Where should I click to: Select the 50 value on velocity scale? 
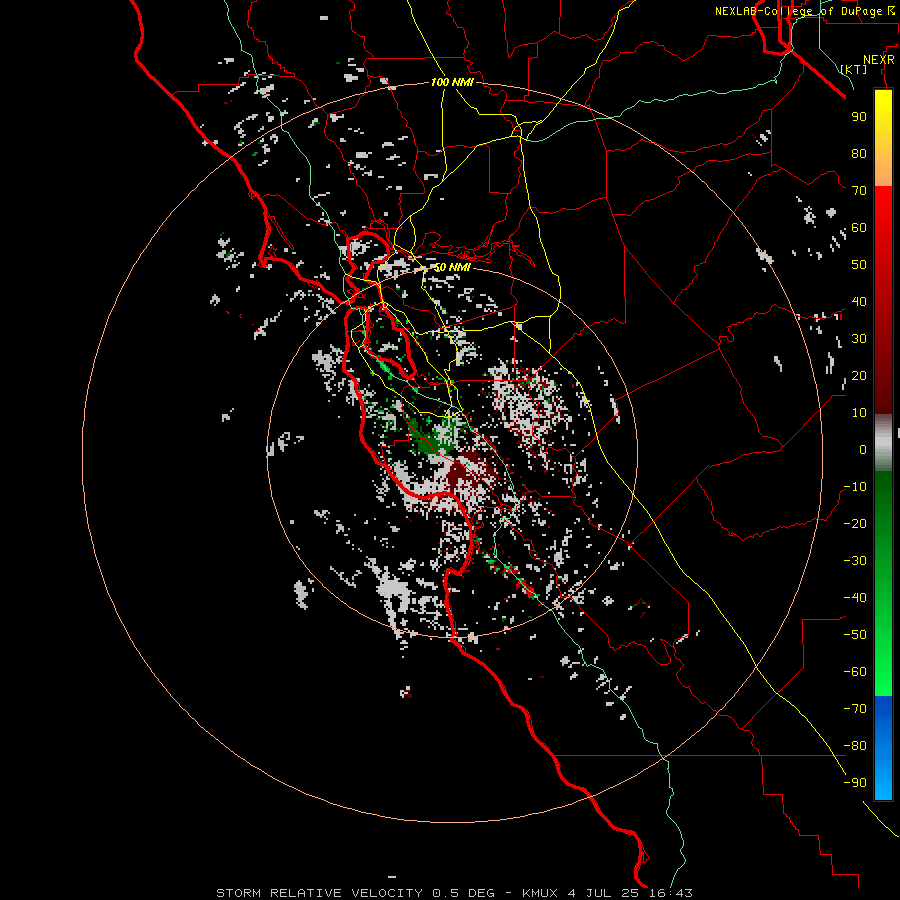click(x=859, y=265)
